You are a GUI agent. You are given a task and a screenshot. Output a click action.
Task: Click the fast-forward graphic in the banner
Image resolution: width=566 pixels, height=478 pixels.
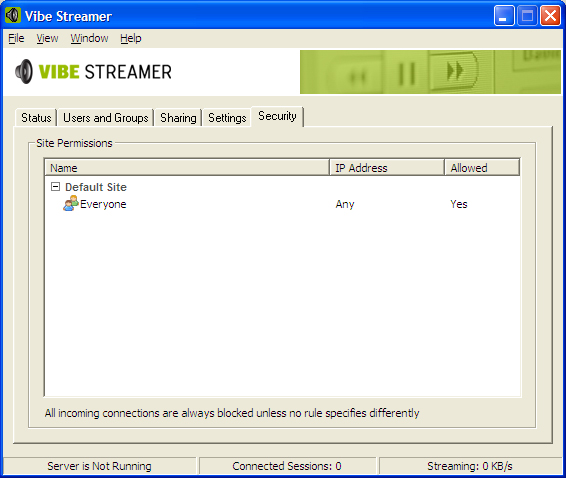tap(454, 70)
